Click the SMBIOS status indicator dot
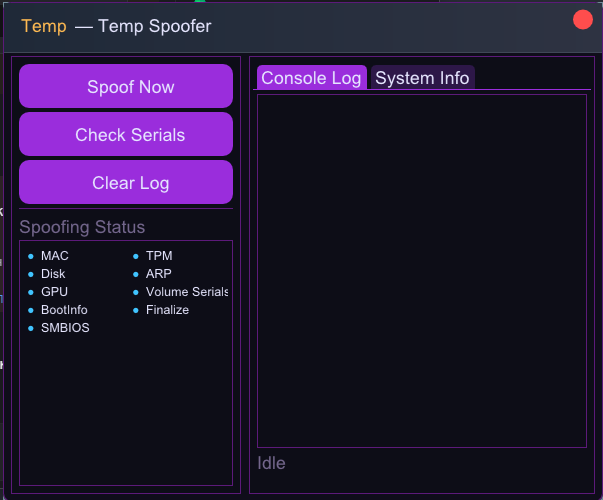The width and height of the screenshot is (603, 500). pos(31,328)
